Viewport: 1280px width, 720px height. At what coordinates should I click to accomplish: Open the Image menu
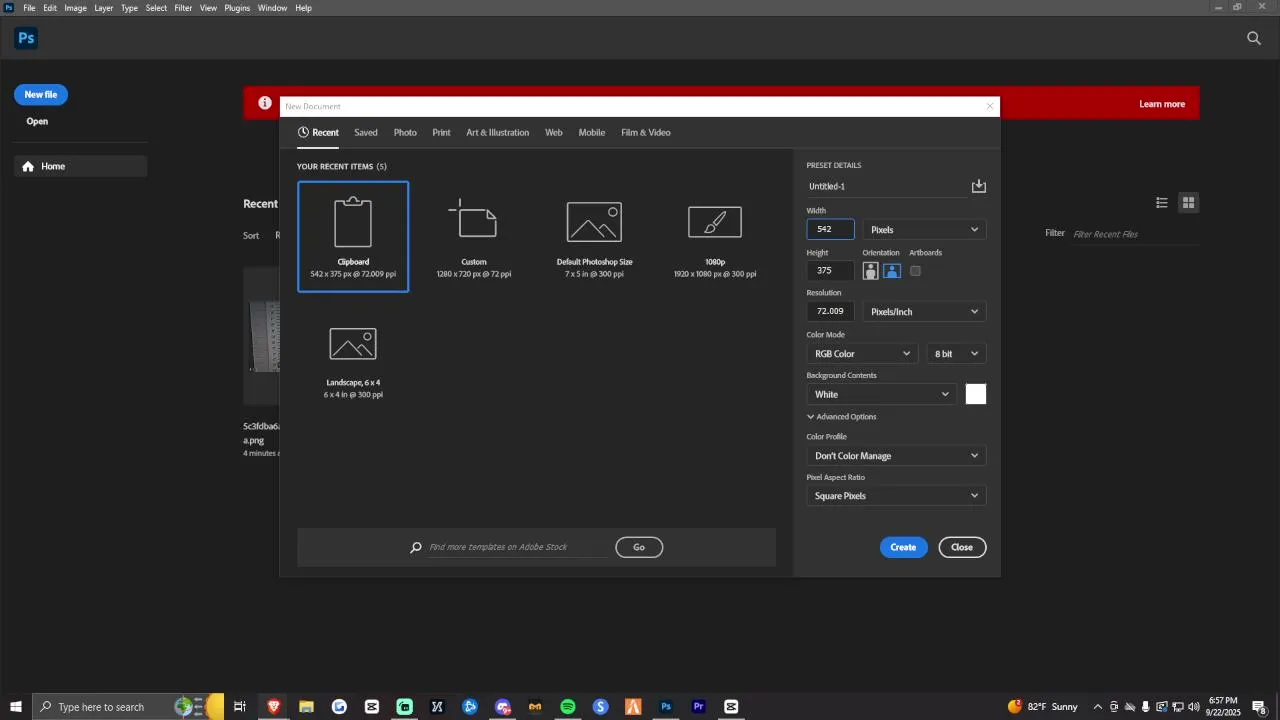(x=75, y=8)
